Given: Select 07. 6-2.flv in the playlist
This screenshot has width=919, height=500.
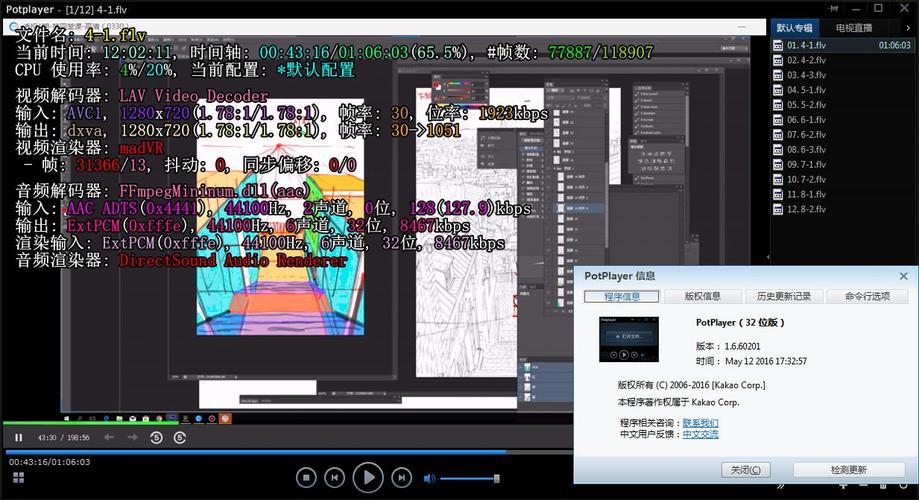Looking at the screenshot, I should coord(842,134).
